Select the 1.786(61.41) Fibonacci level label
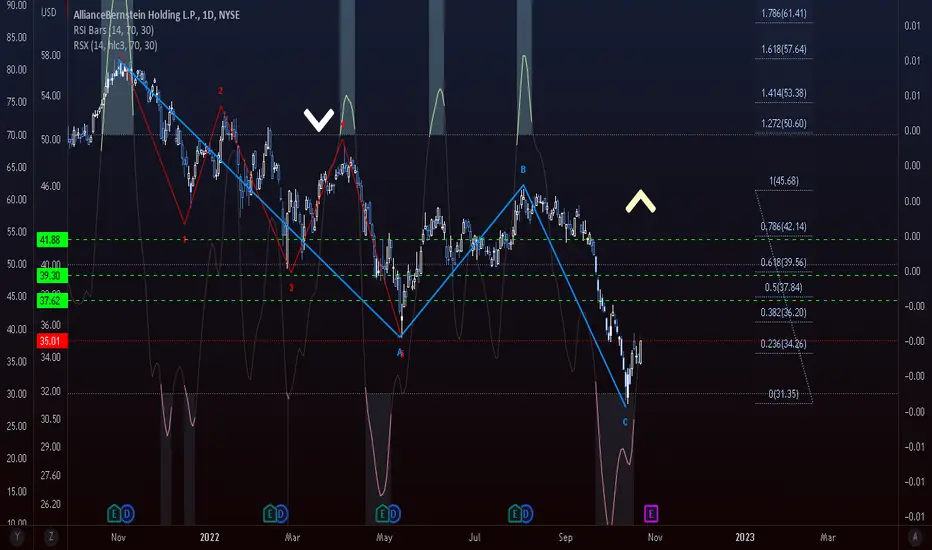Viewport: 932px width, 550px height. point(783,13)
